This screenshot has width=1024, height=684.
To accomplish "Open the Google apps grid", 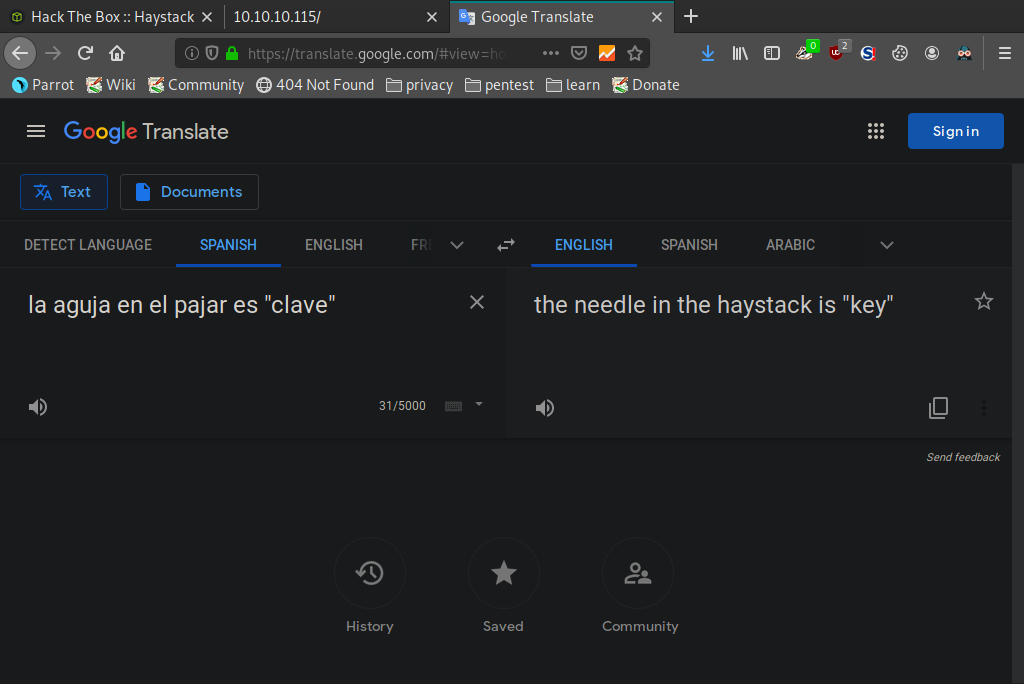I will [x=876, y=131].
